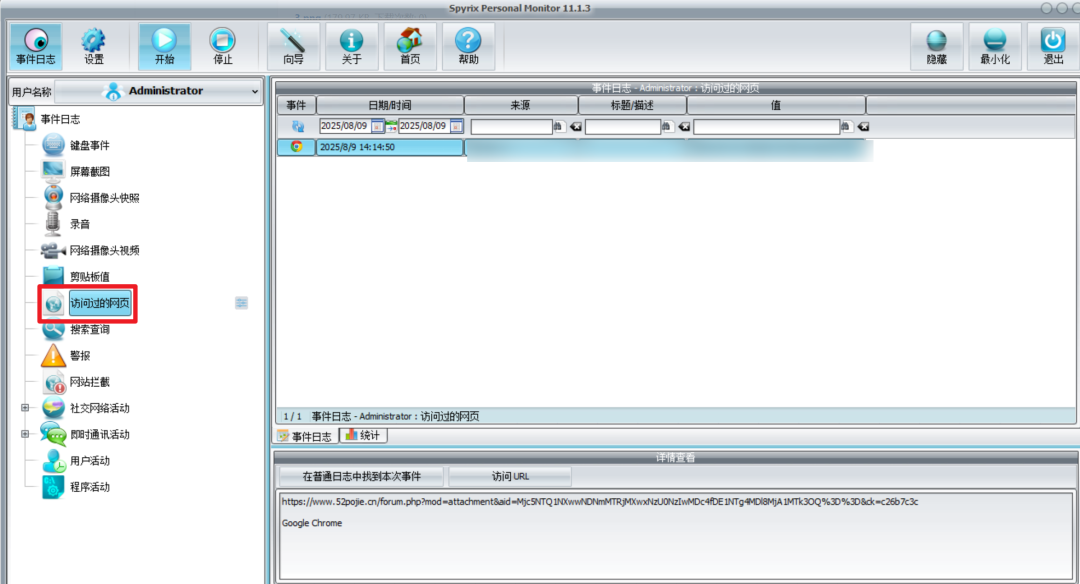This screenshot has width=1080, height=584.
Task: Sort by the 来源 column header
Action: [x=521, y=105]
